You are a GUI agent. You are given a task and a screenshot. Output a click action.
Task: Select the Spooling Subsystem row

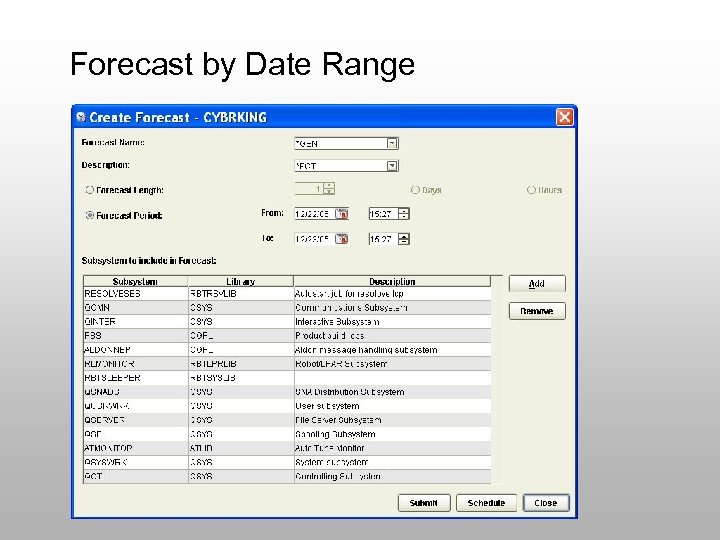click(287, 434)
